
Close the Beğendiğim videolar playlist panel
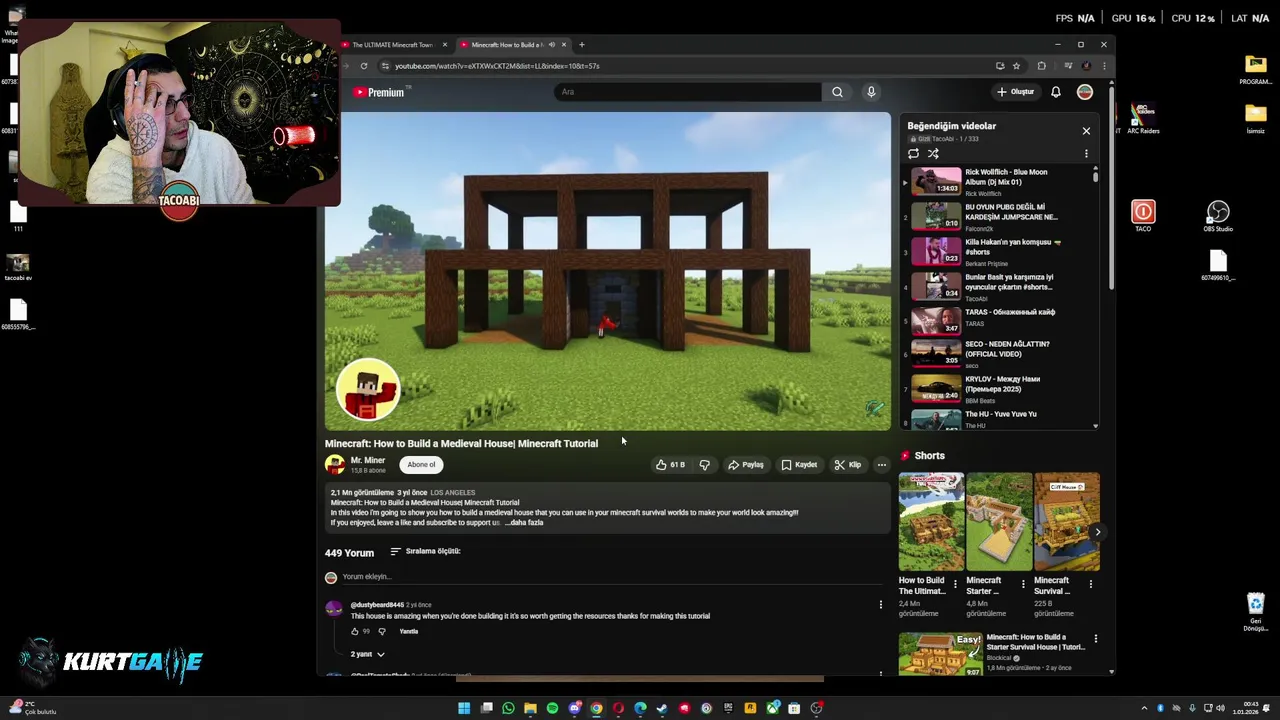[x=1086, y=131]
